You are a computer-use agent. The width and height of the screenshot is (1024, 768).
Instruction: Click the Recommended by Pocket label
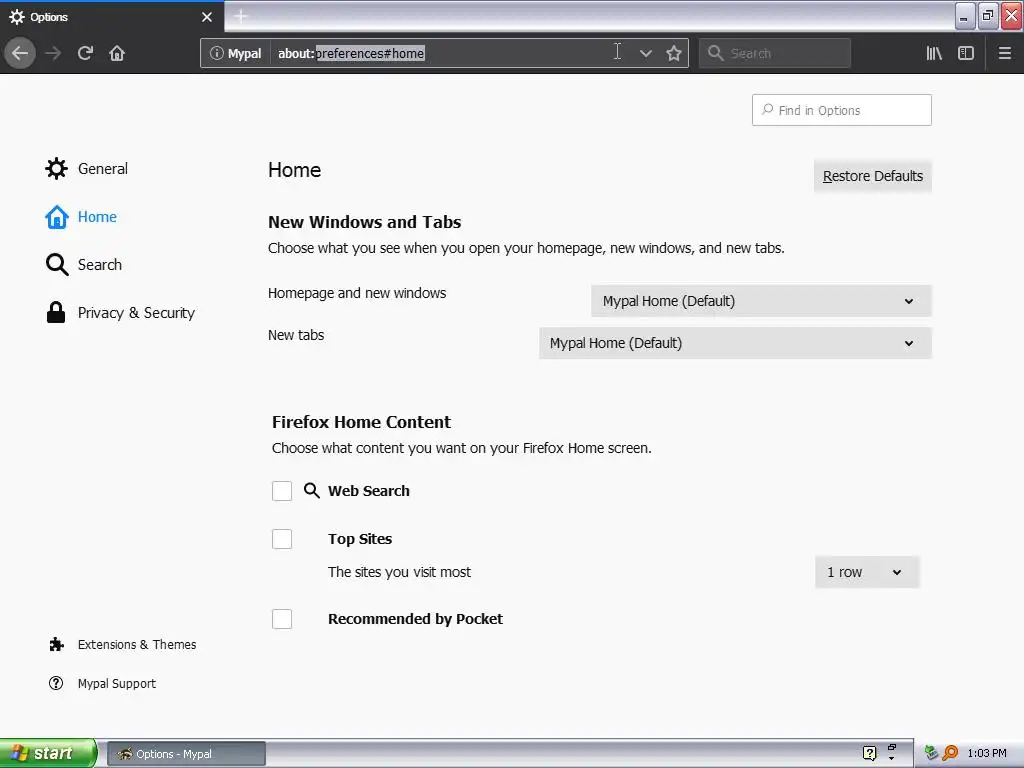(x=415, y=619)
